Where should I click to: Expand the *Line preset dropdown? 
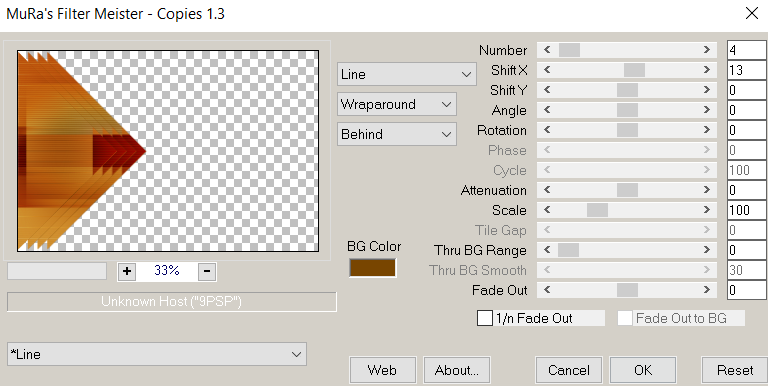pos(157,354)
